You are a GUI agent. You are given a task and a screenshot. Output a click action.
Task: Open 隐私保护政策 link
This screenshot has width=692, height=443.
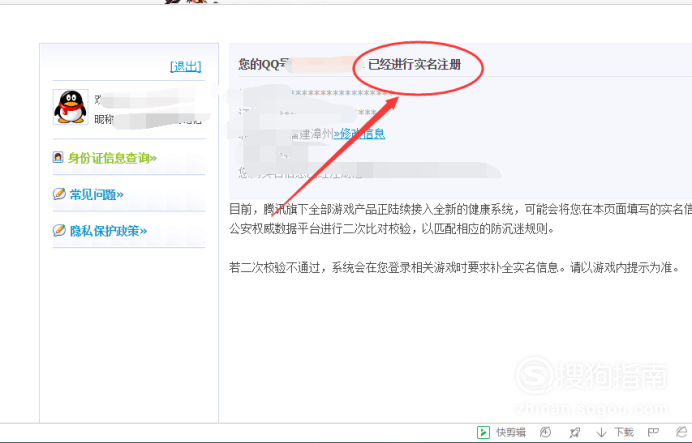pos(108,230)
